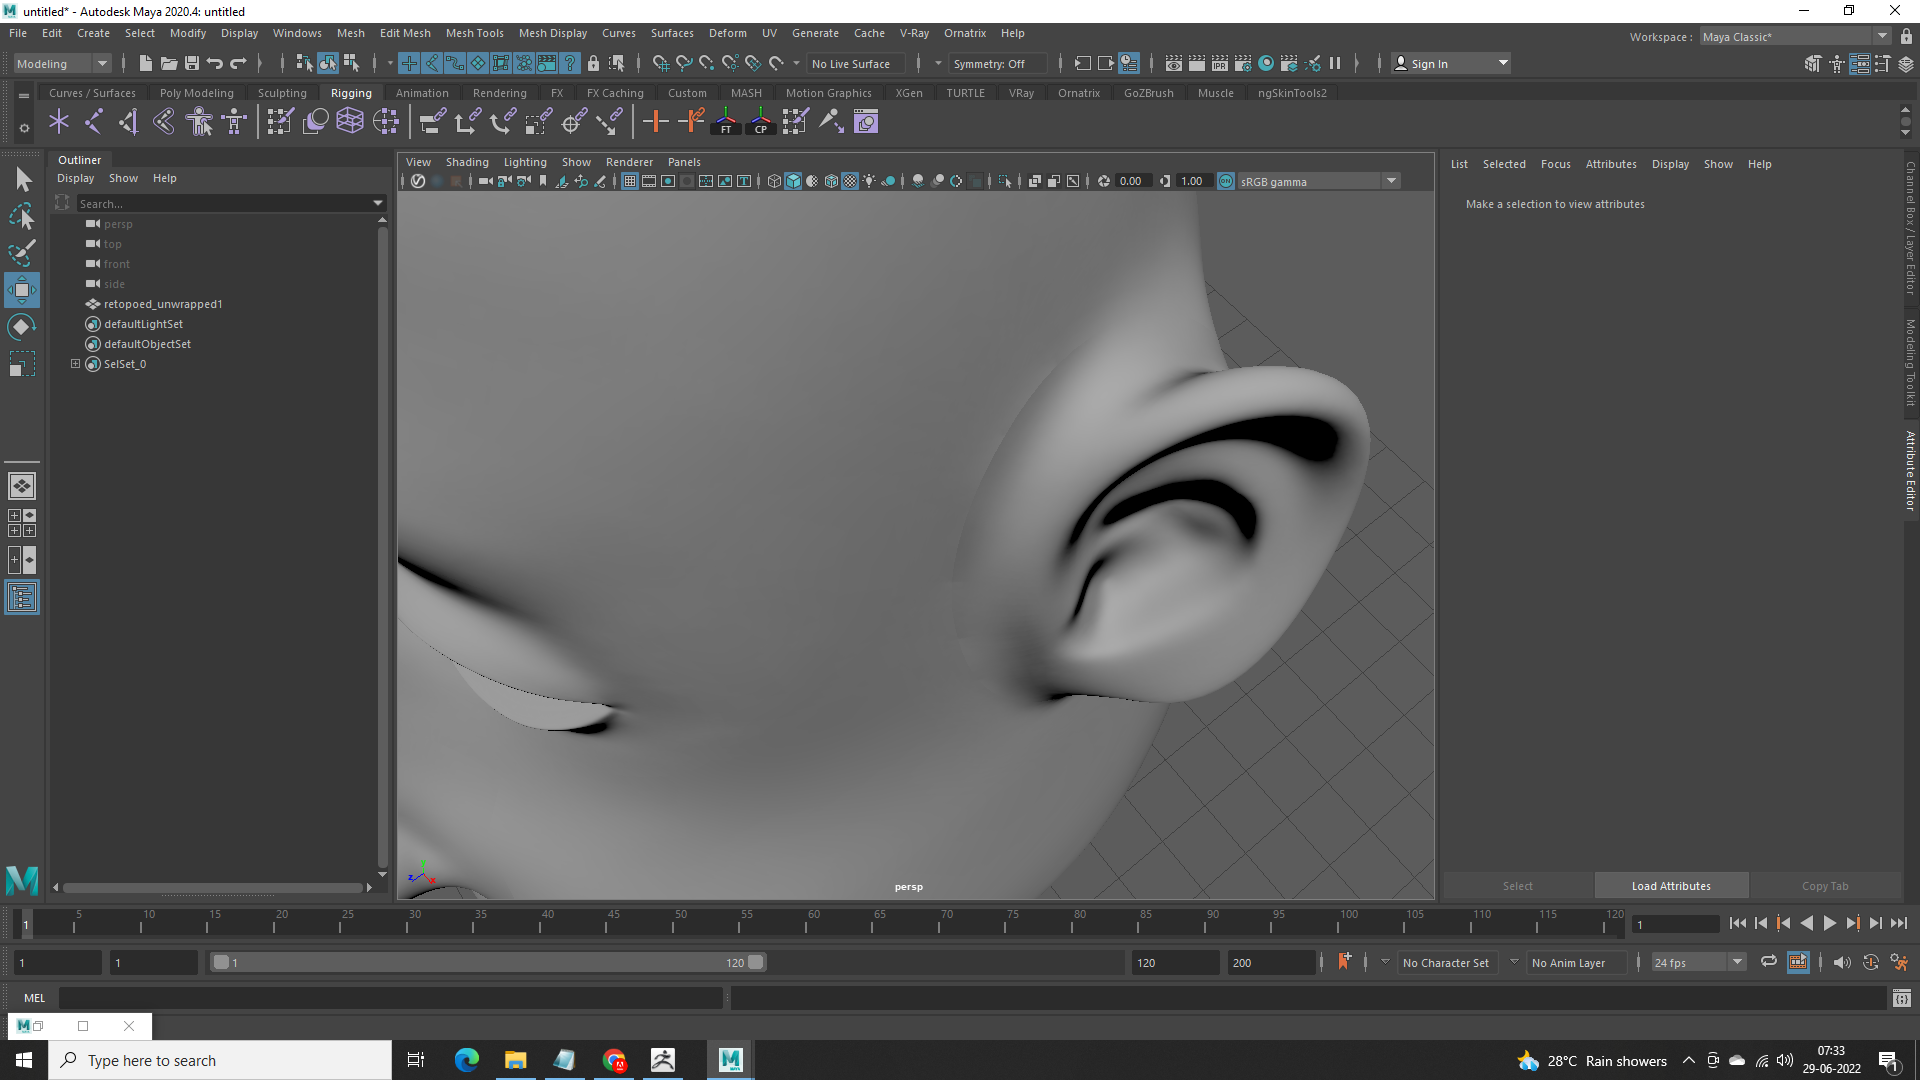The width and height of the screenshot is (1920, 1080).
Task: Toggle the color management ON button
Action: 1226,181
